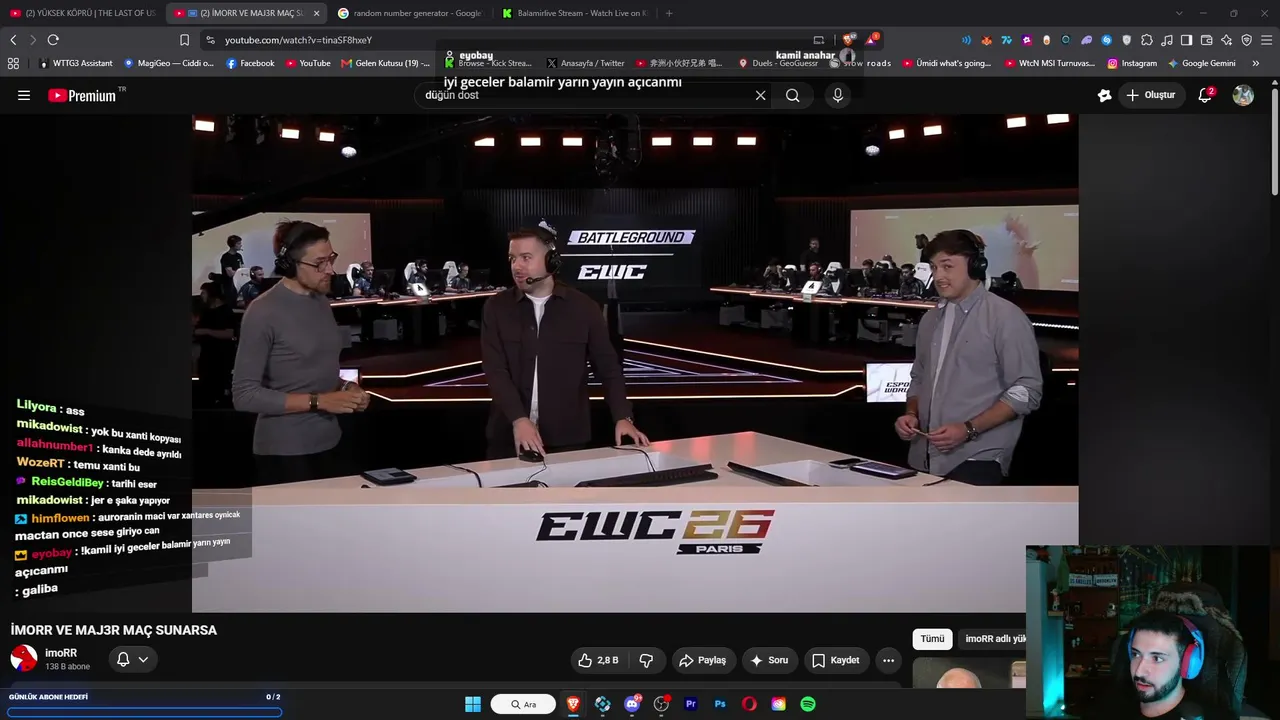Open the tab search dropdown arrow
The width and height of the screenshot is (1280, 720).
pos(1179,13)
